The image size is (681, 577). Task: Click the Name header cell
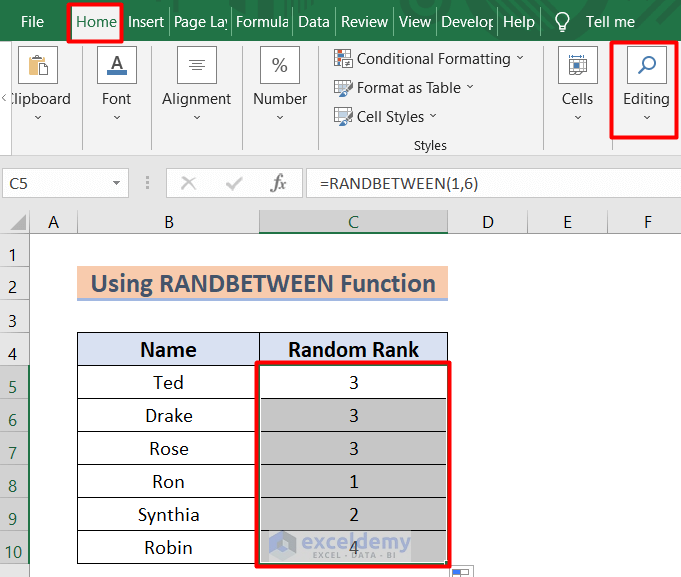169,349
